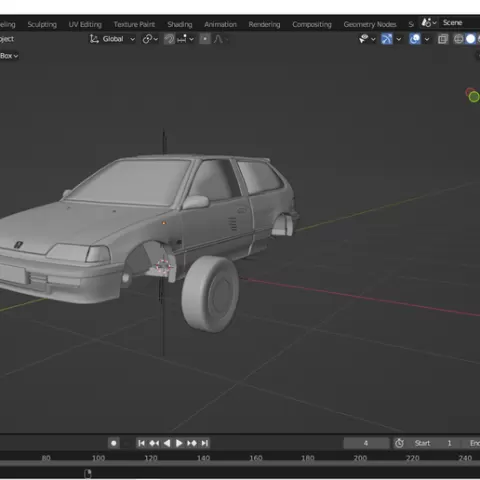This screenshot has width=480, height=480.
Task: Toggle the snap magnet icon
Action: pyautogui.click(x=169, y=39)
